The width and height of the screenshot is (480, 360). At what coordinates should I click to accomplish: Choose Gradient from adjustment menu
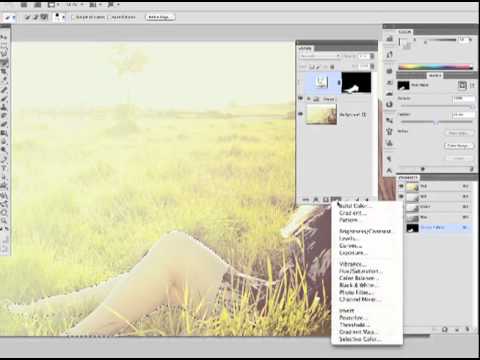pos(353,213)
